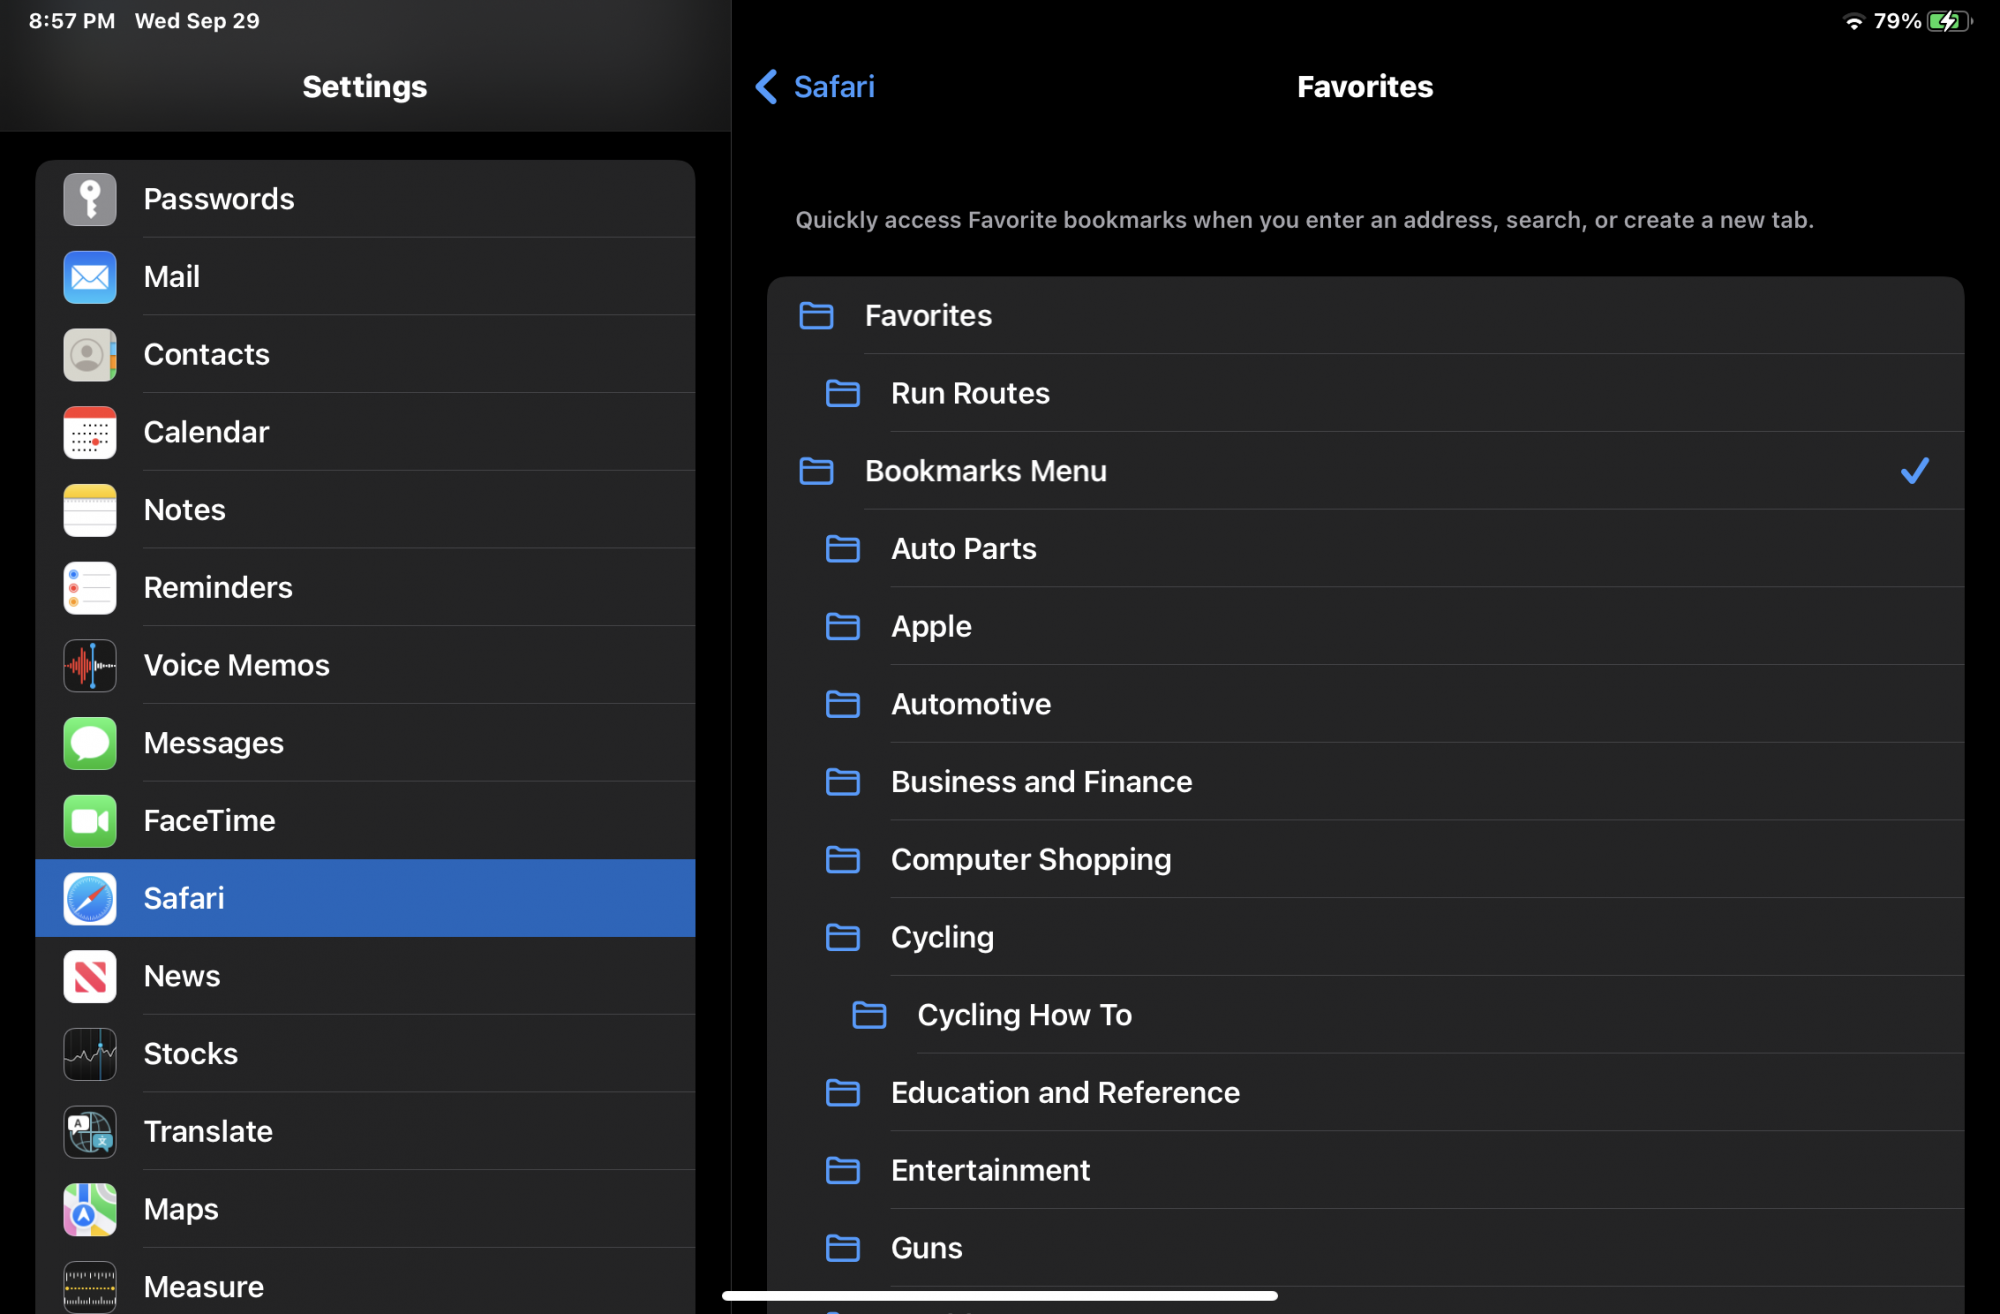Tap the Stocks chart icon
The height and width of the screenshot is (1314, 2000).
tap(90, 1054)
